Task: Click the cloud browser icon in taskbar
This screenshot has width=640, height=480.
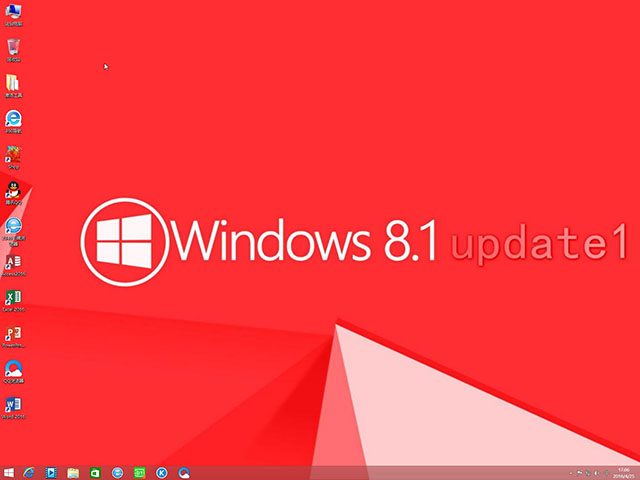Action: click(x=184, y=472)
